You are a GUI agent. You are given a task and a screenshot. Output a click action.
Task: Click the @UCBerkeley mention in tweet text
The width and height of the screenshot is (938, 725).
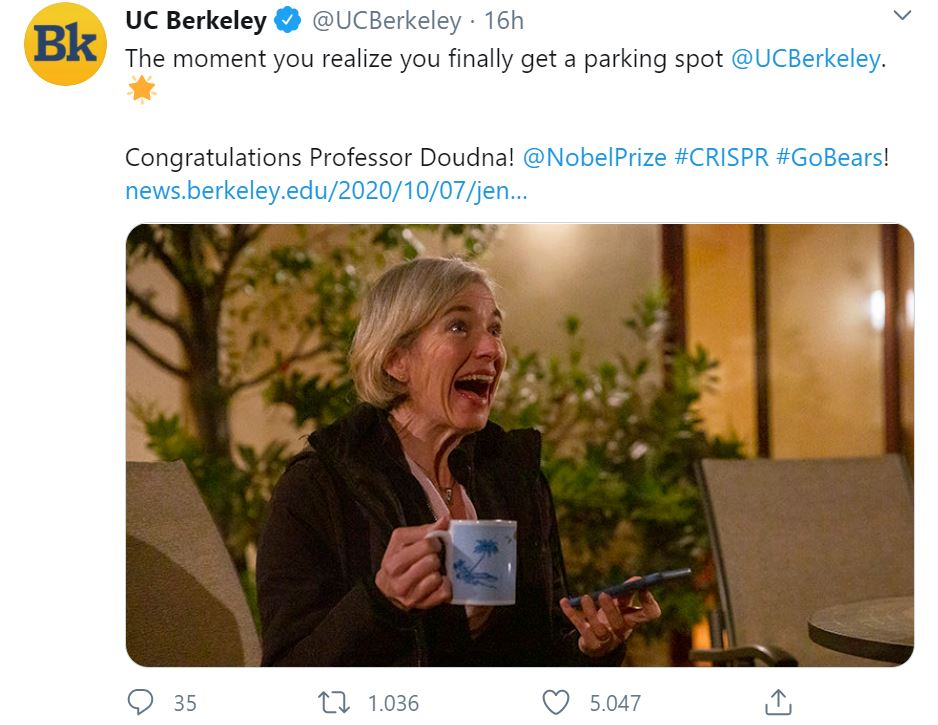806,59
